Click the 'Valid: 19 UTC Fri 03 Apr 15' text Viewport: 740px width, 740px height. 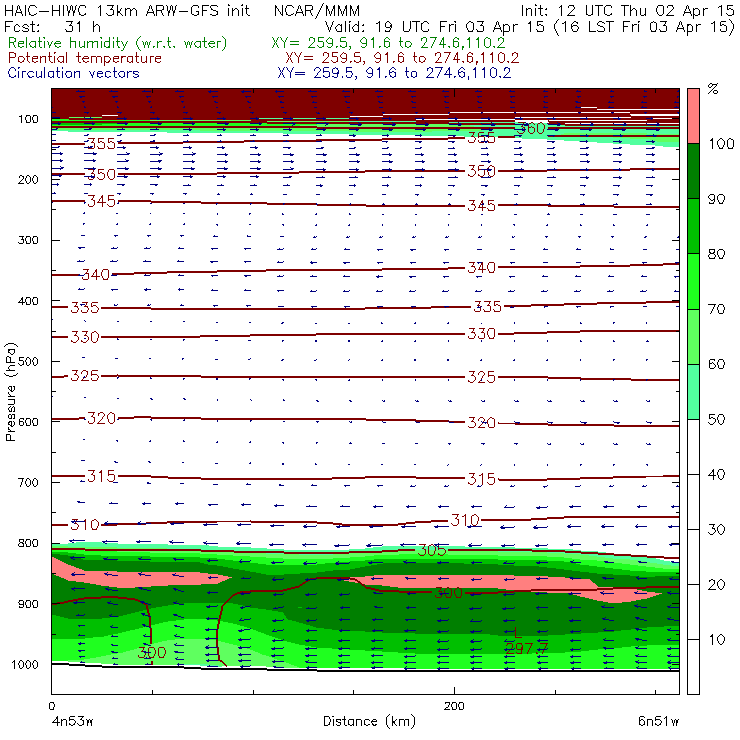coord(435,26)
